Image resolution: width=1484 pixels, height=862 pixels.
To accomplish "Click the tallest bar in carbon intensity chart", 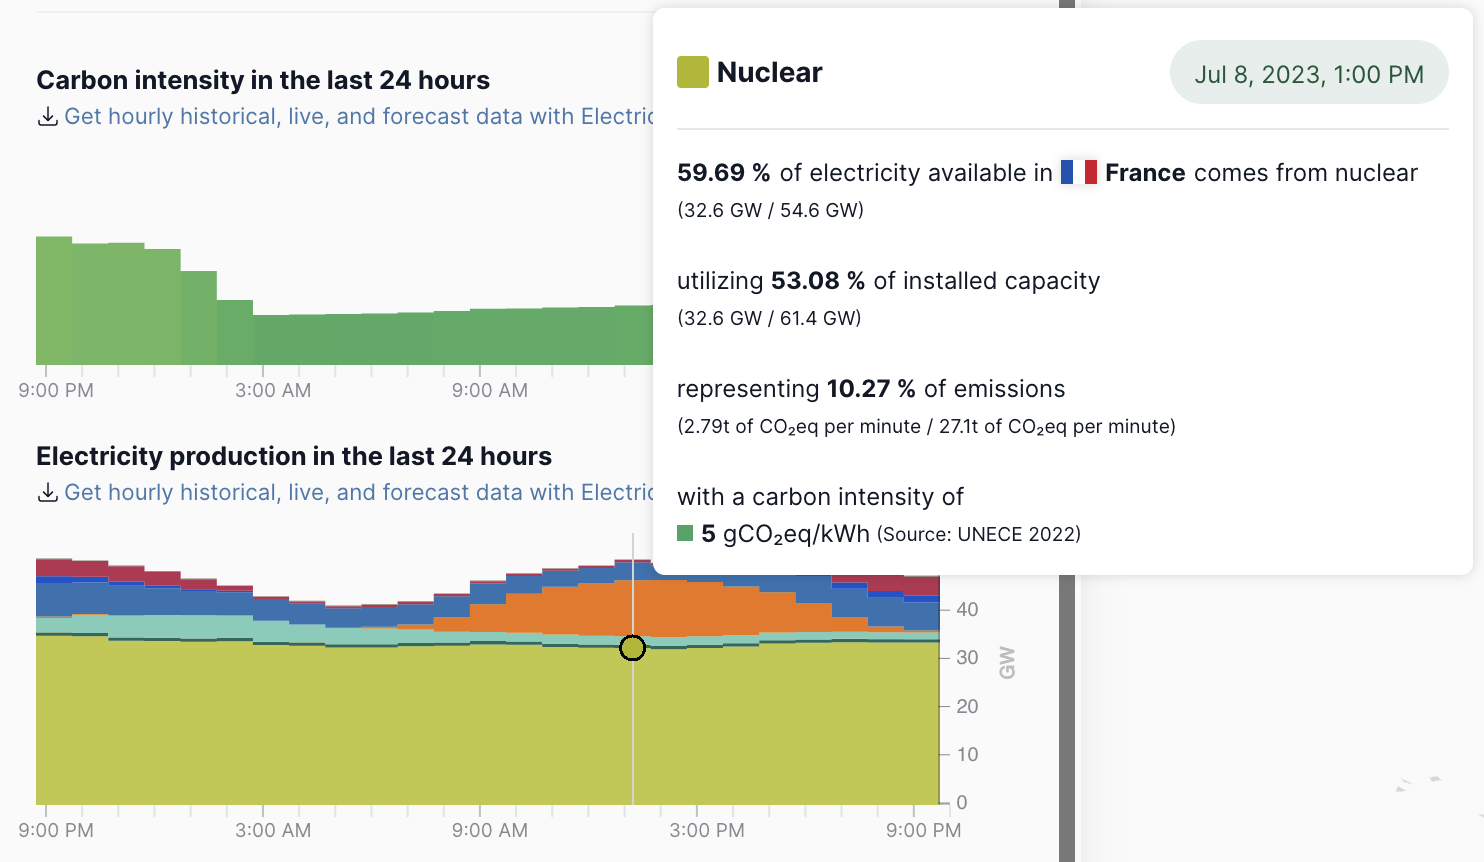I will pos(54,300).
